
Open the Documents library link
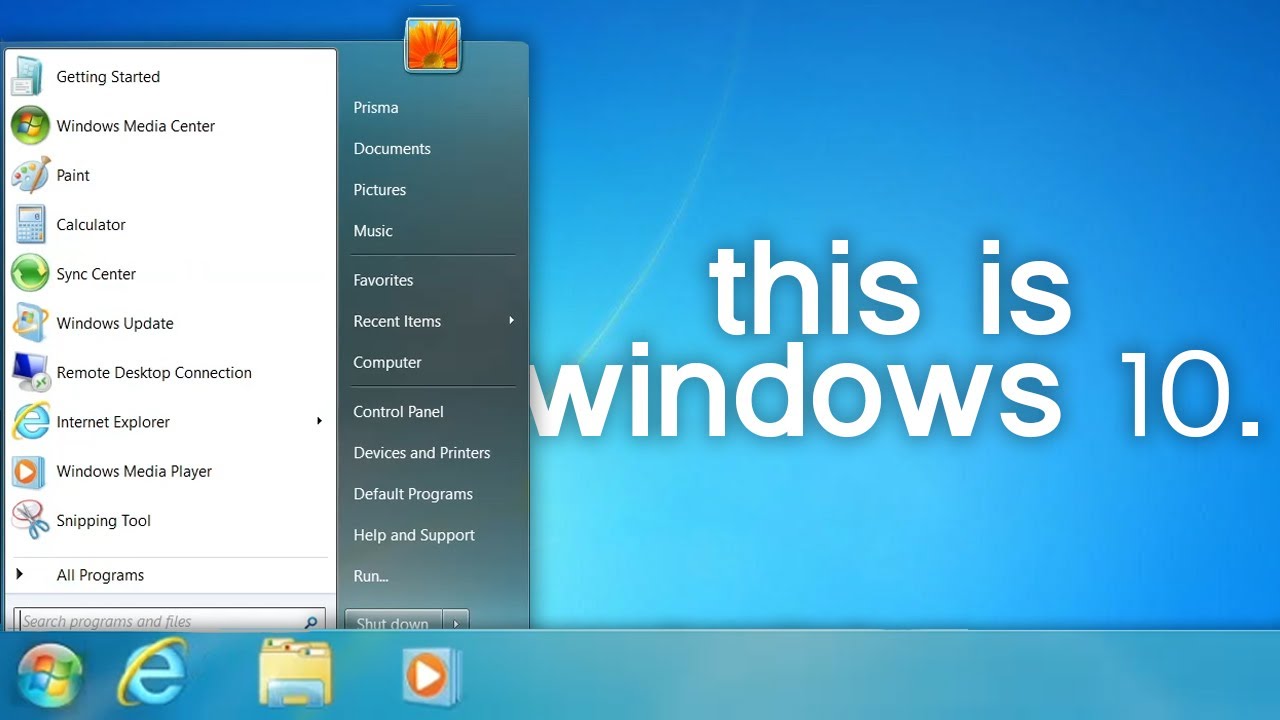tap(391, 149)
